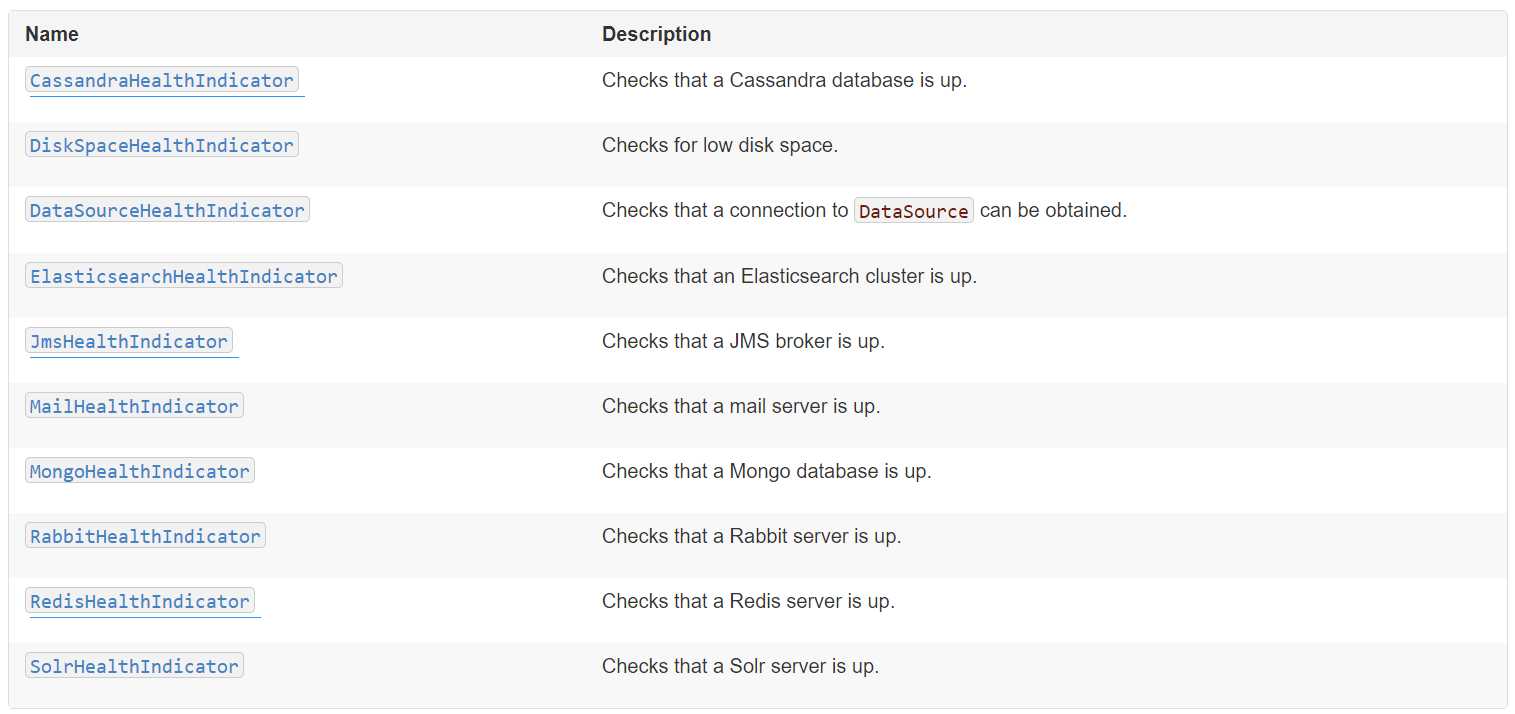1515x714 pixels.
Task: Click the Solr server description text
Action: tap(740, 666)
